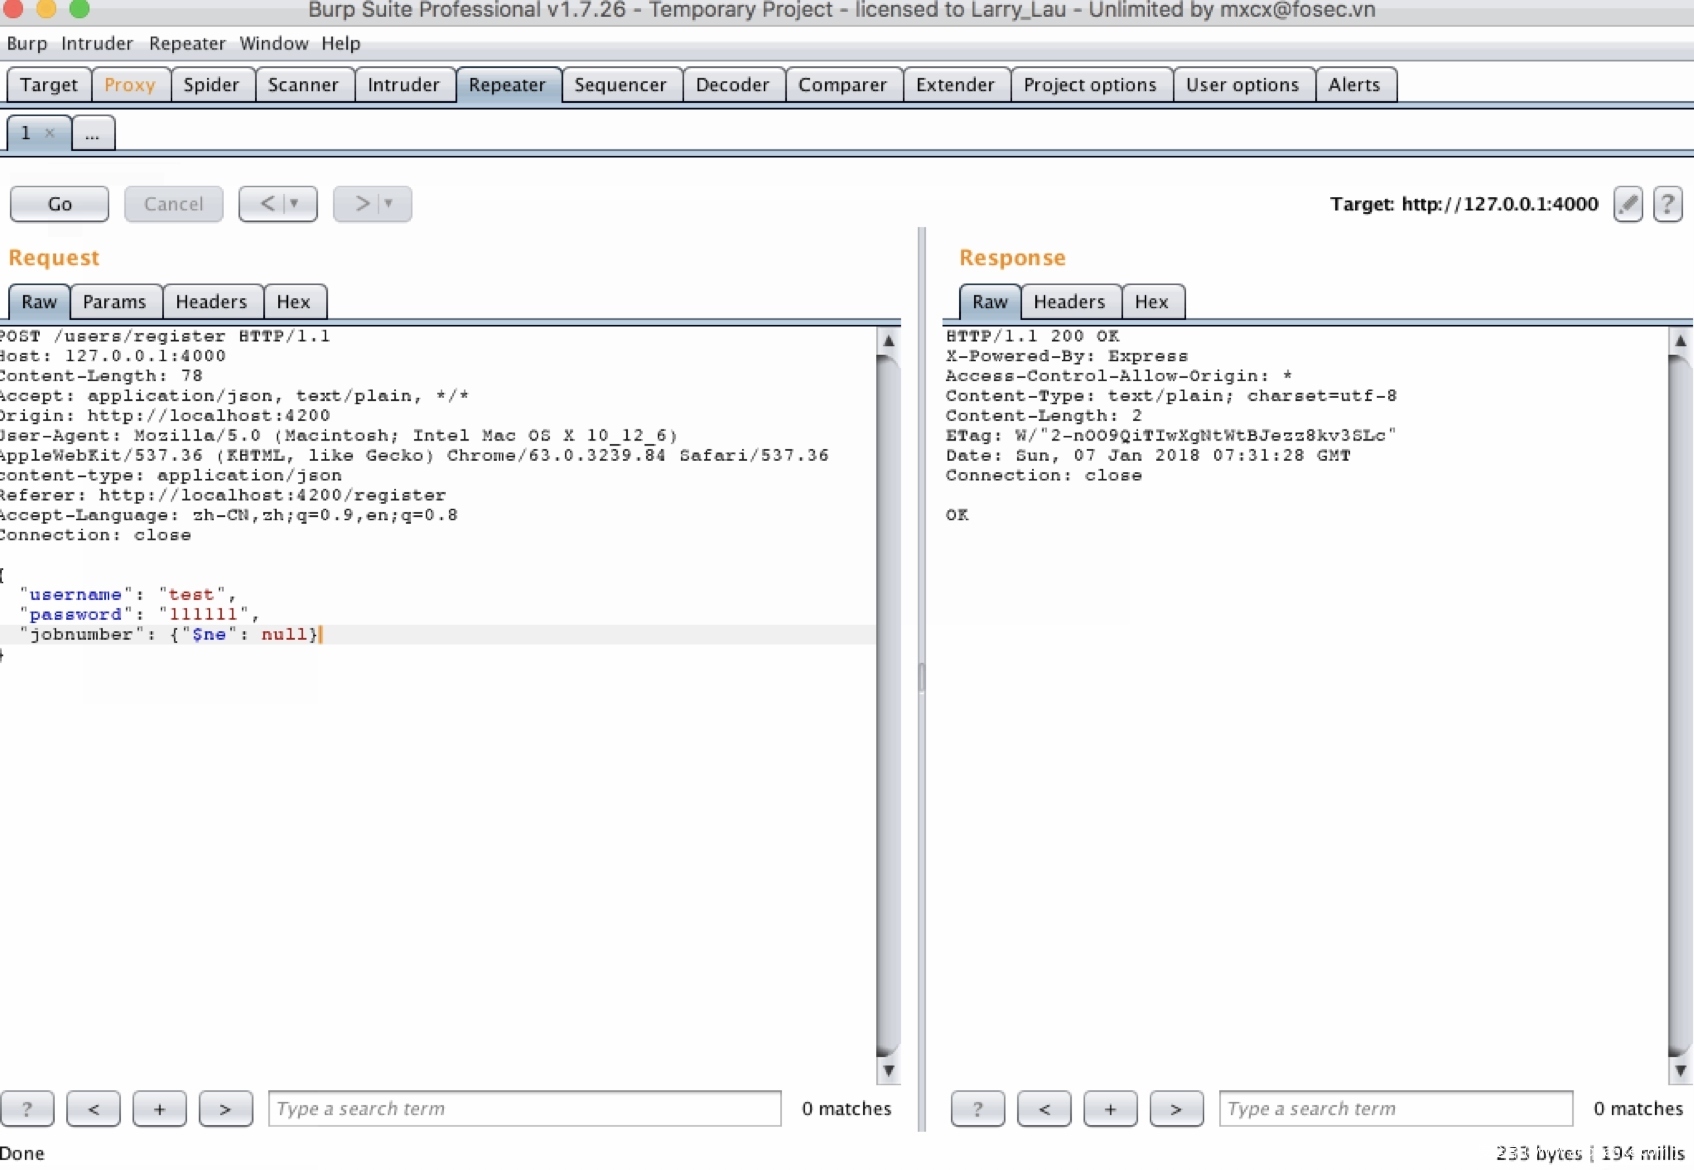Open the Request Hex tab
Viewport: 1694px width, 1170px height.
coord(293,301)
